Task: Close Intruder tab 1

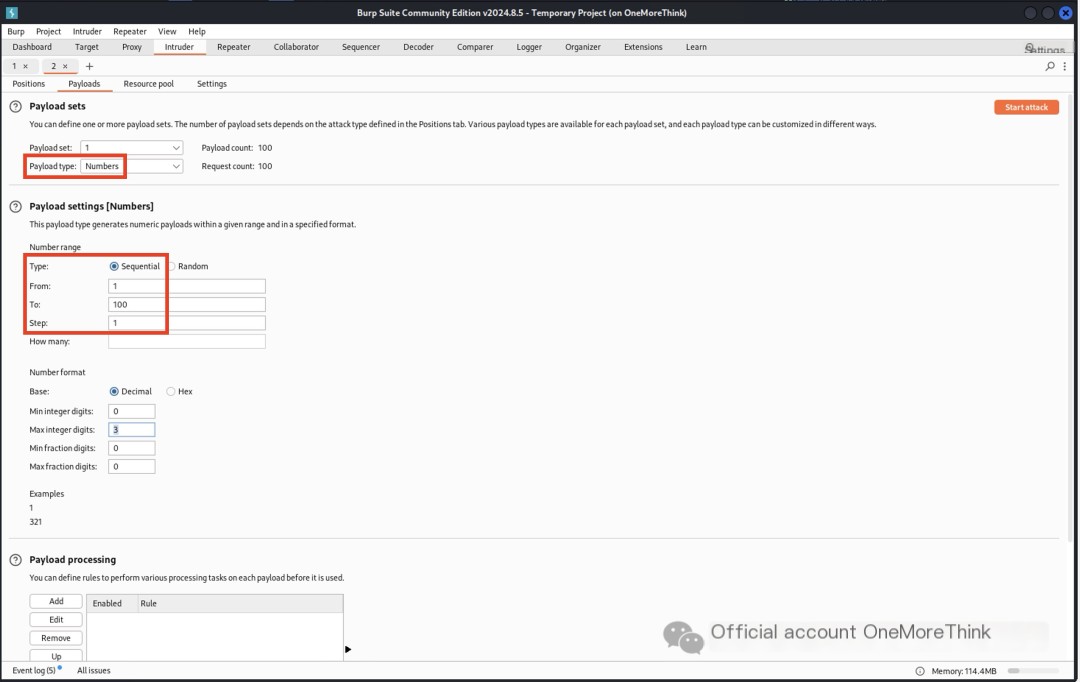Action: coord(25,66)
